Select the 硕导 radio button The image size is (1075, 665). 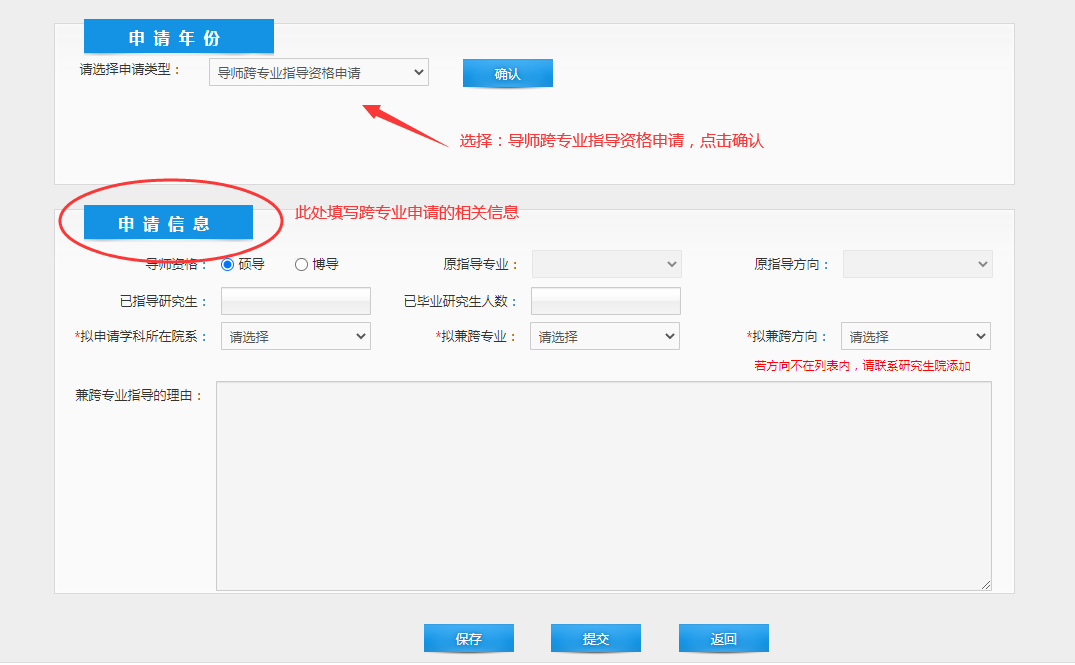click(228, 265)
